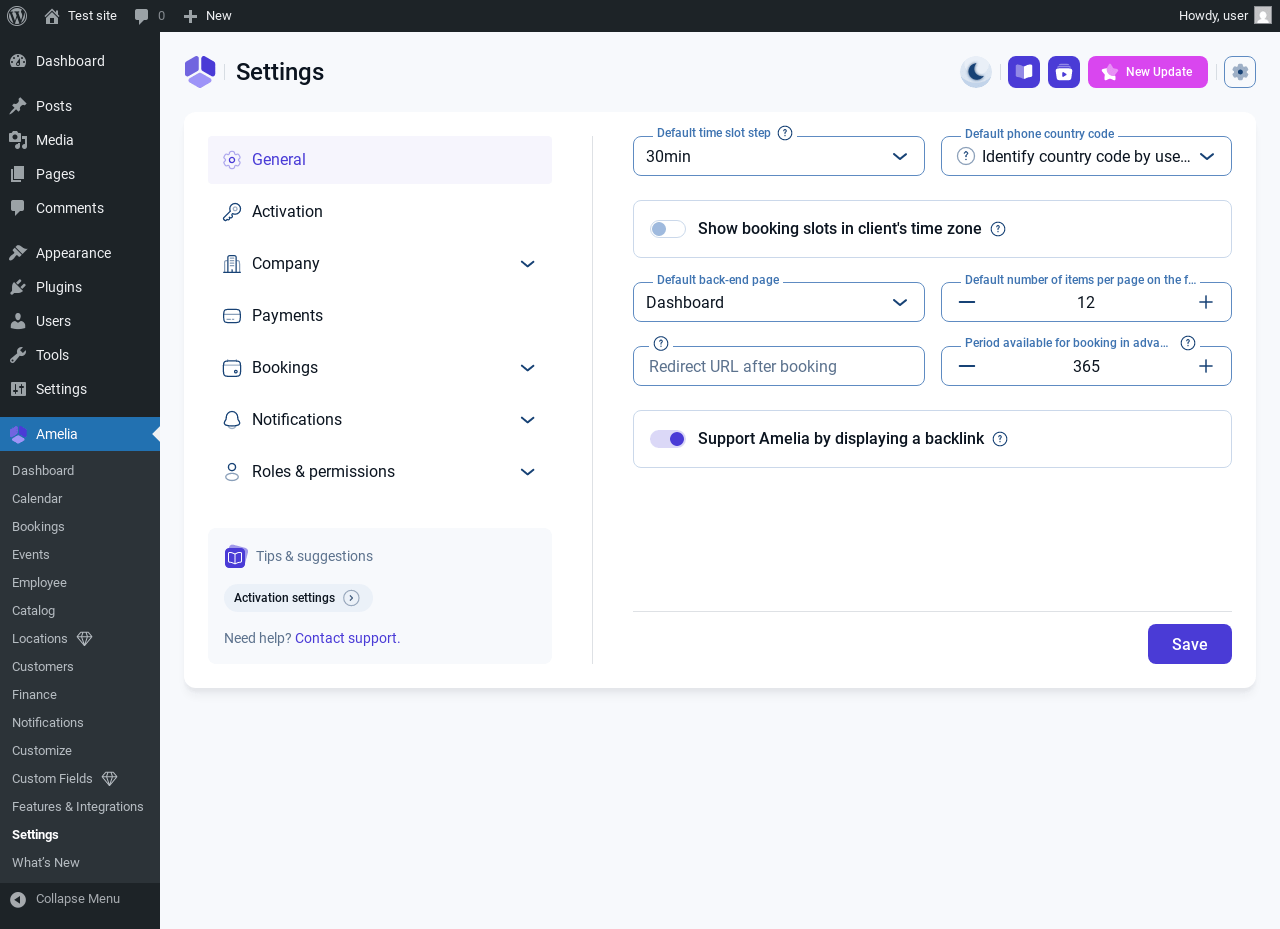Open Calendar in Amelia sidebar menu
1280x929 pixels.
click(x=37, y=499)
